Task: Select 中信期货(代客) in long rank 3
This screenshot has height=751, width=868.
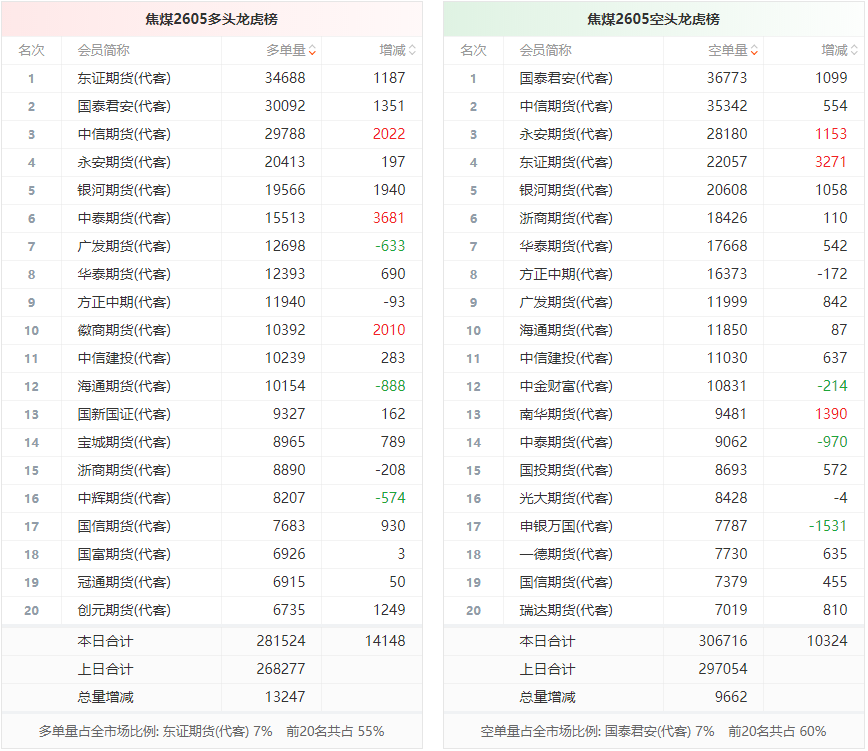Action: (x=124, y=134)
